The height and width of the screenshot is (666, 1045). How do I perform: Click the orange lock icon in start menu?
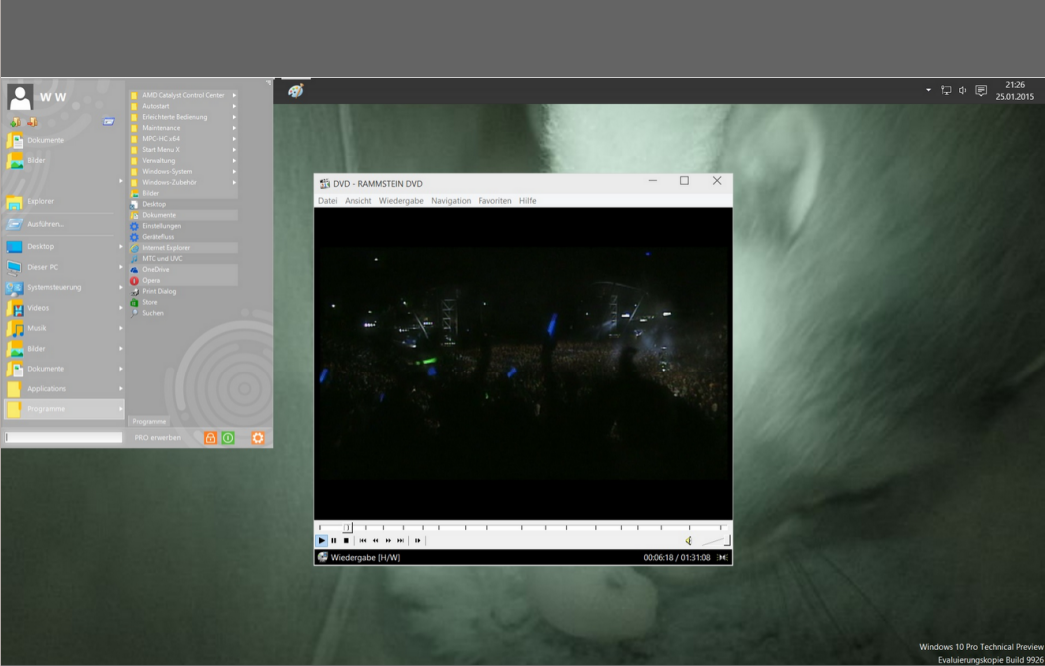tap(211, 438)
